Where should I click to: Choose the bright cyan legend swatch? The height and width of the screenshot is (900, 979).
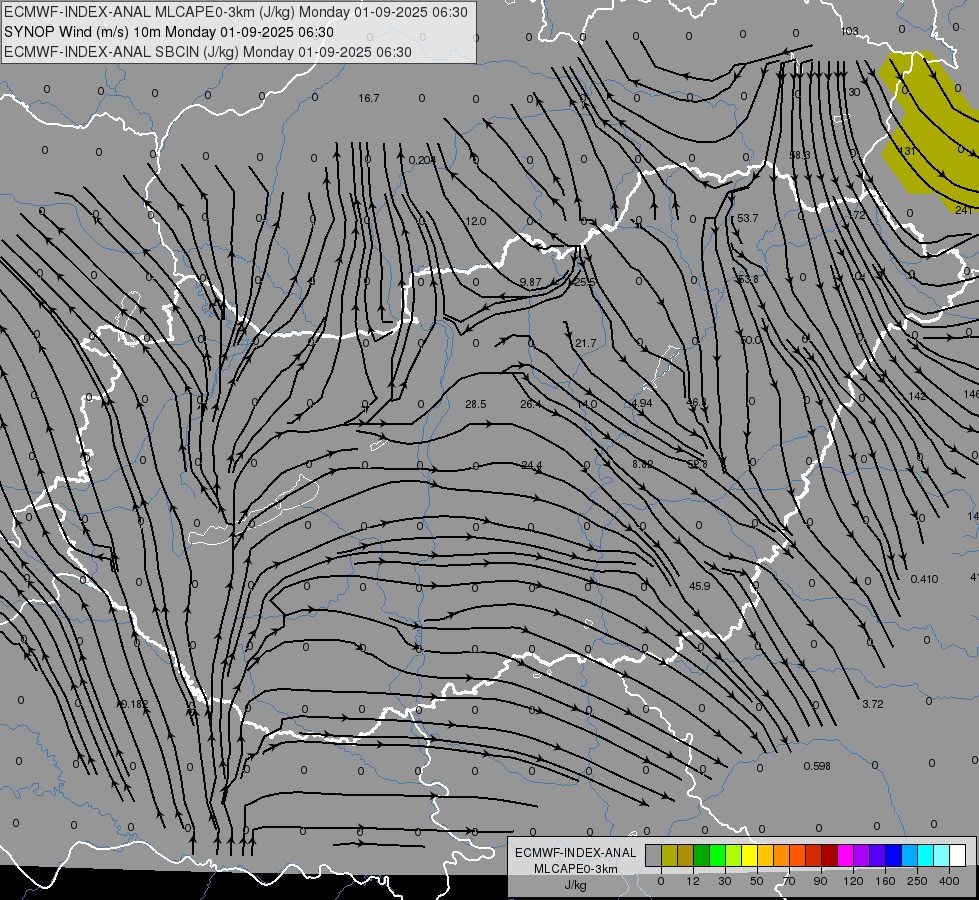click(927, 856)
